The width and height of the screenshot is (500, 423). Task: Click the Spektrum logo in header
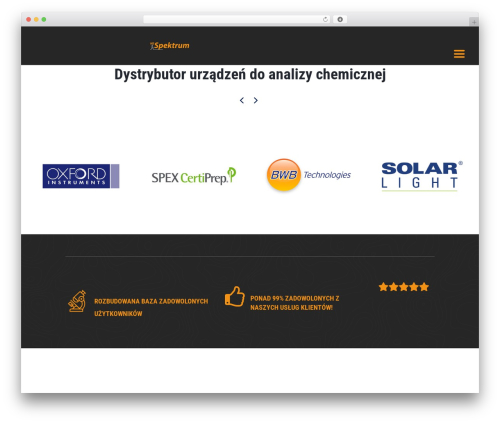170,46
